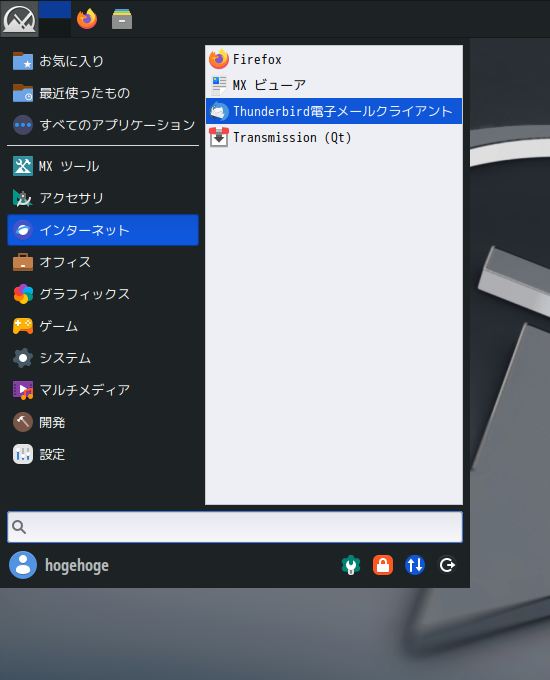The width and height of the screenshot is (550, 680).
Task: Open the マルチメディア category
Action: click(x=103, y=390)
